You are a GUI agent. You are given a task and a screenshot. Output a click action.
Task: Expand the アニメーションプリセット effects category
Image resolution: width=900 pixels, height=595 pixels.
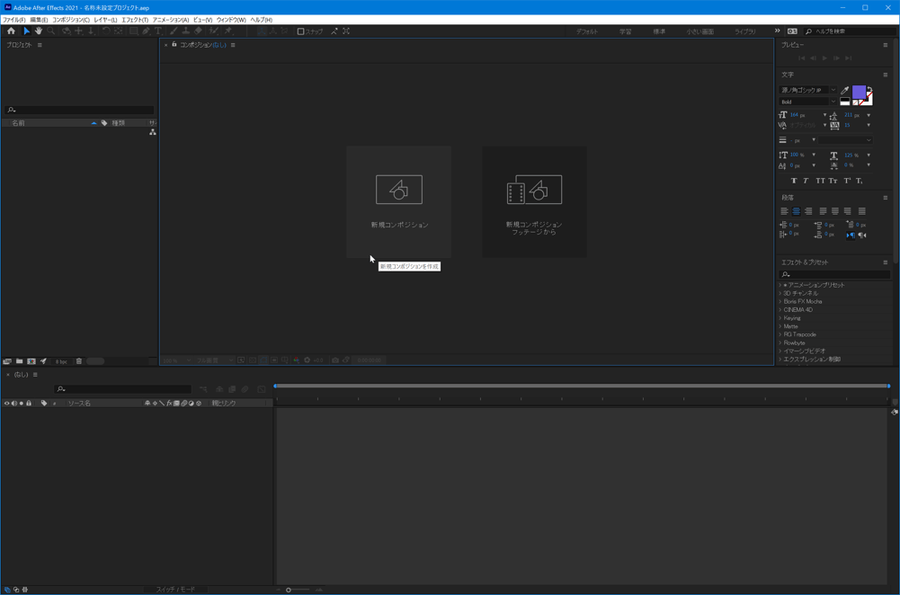(x=780, y=285)
